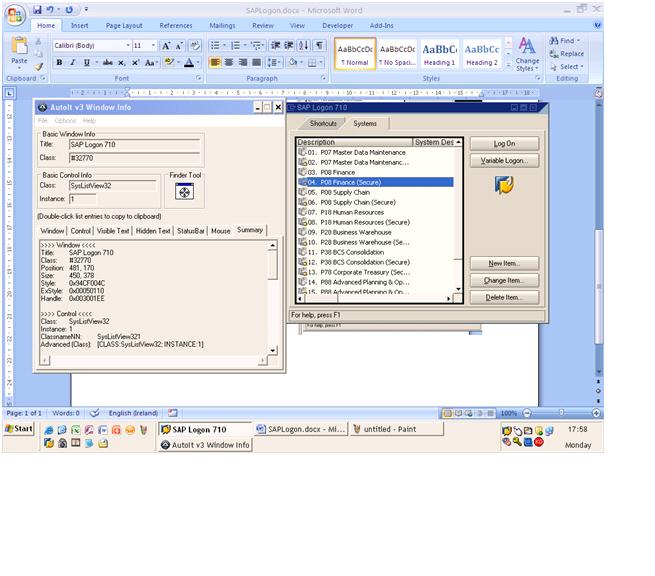Click zoom slider in Word status bar
The width and height of the screenshot is (655, 576).
(561, 413)
